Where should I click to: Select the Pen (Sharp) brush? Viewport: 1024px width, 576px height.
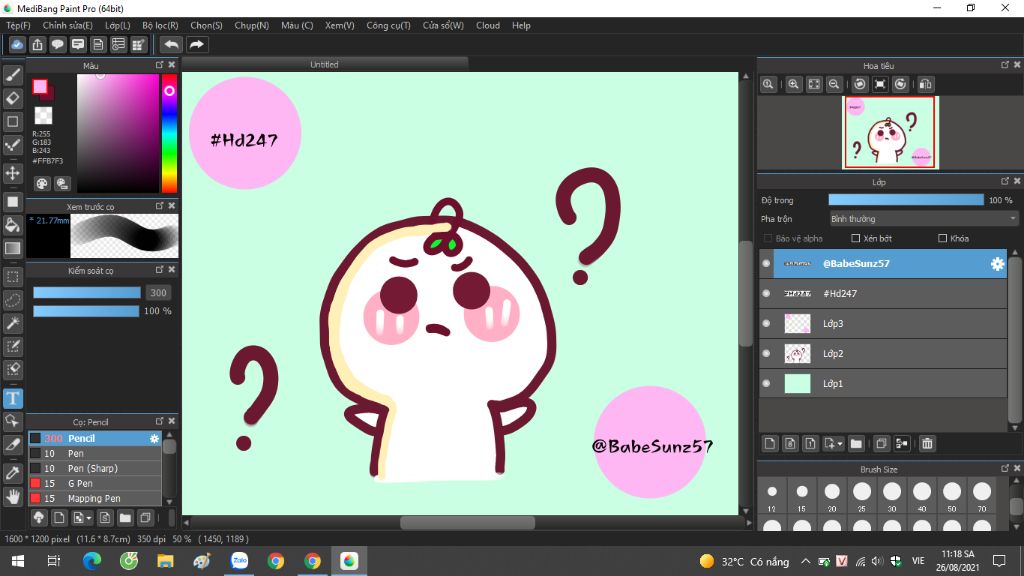pyautogui.click(x=95, y=468)
